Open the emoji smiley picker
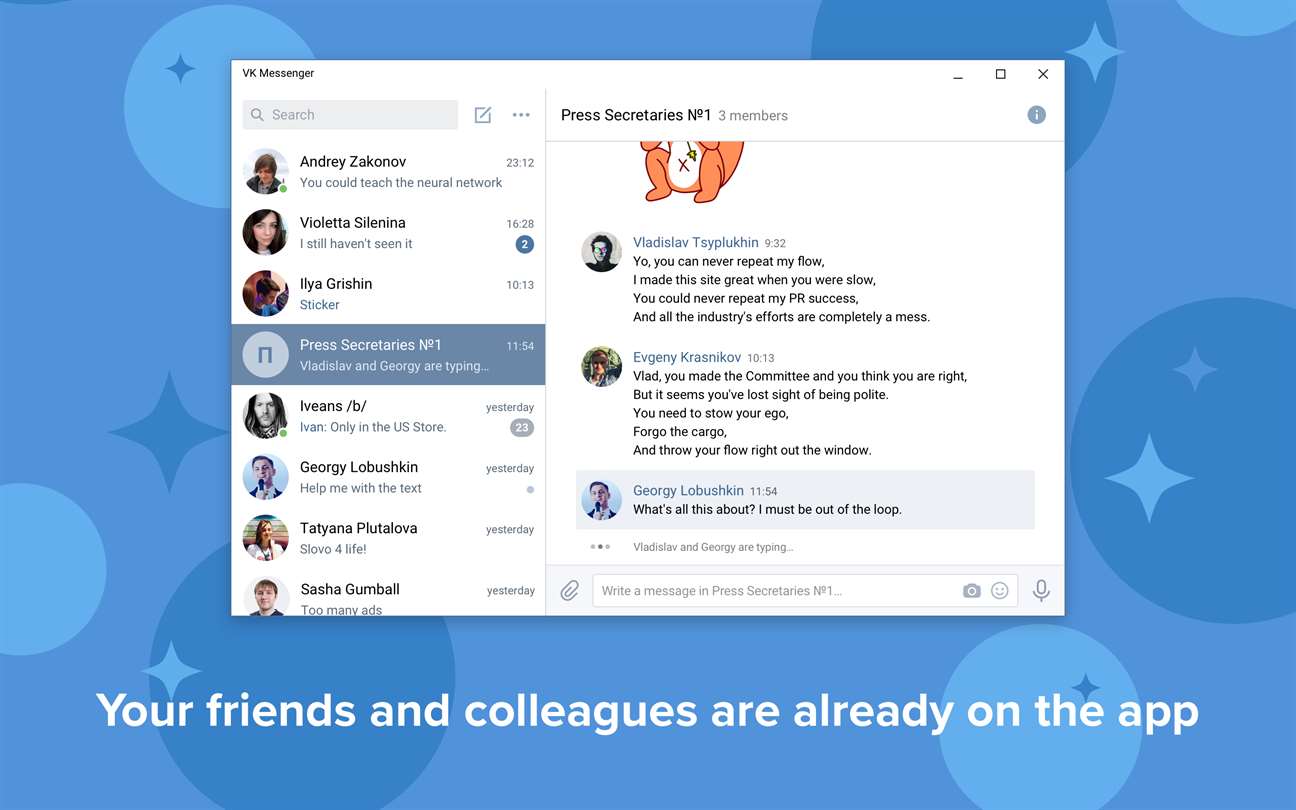The width and height of the screenshot is (1296, 810). 1000,591
